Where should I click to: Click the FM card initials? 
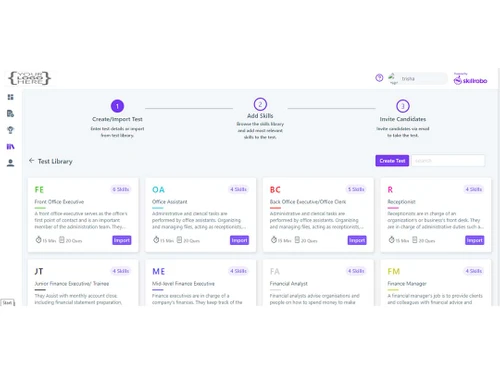(x=394, y=271)
